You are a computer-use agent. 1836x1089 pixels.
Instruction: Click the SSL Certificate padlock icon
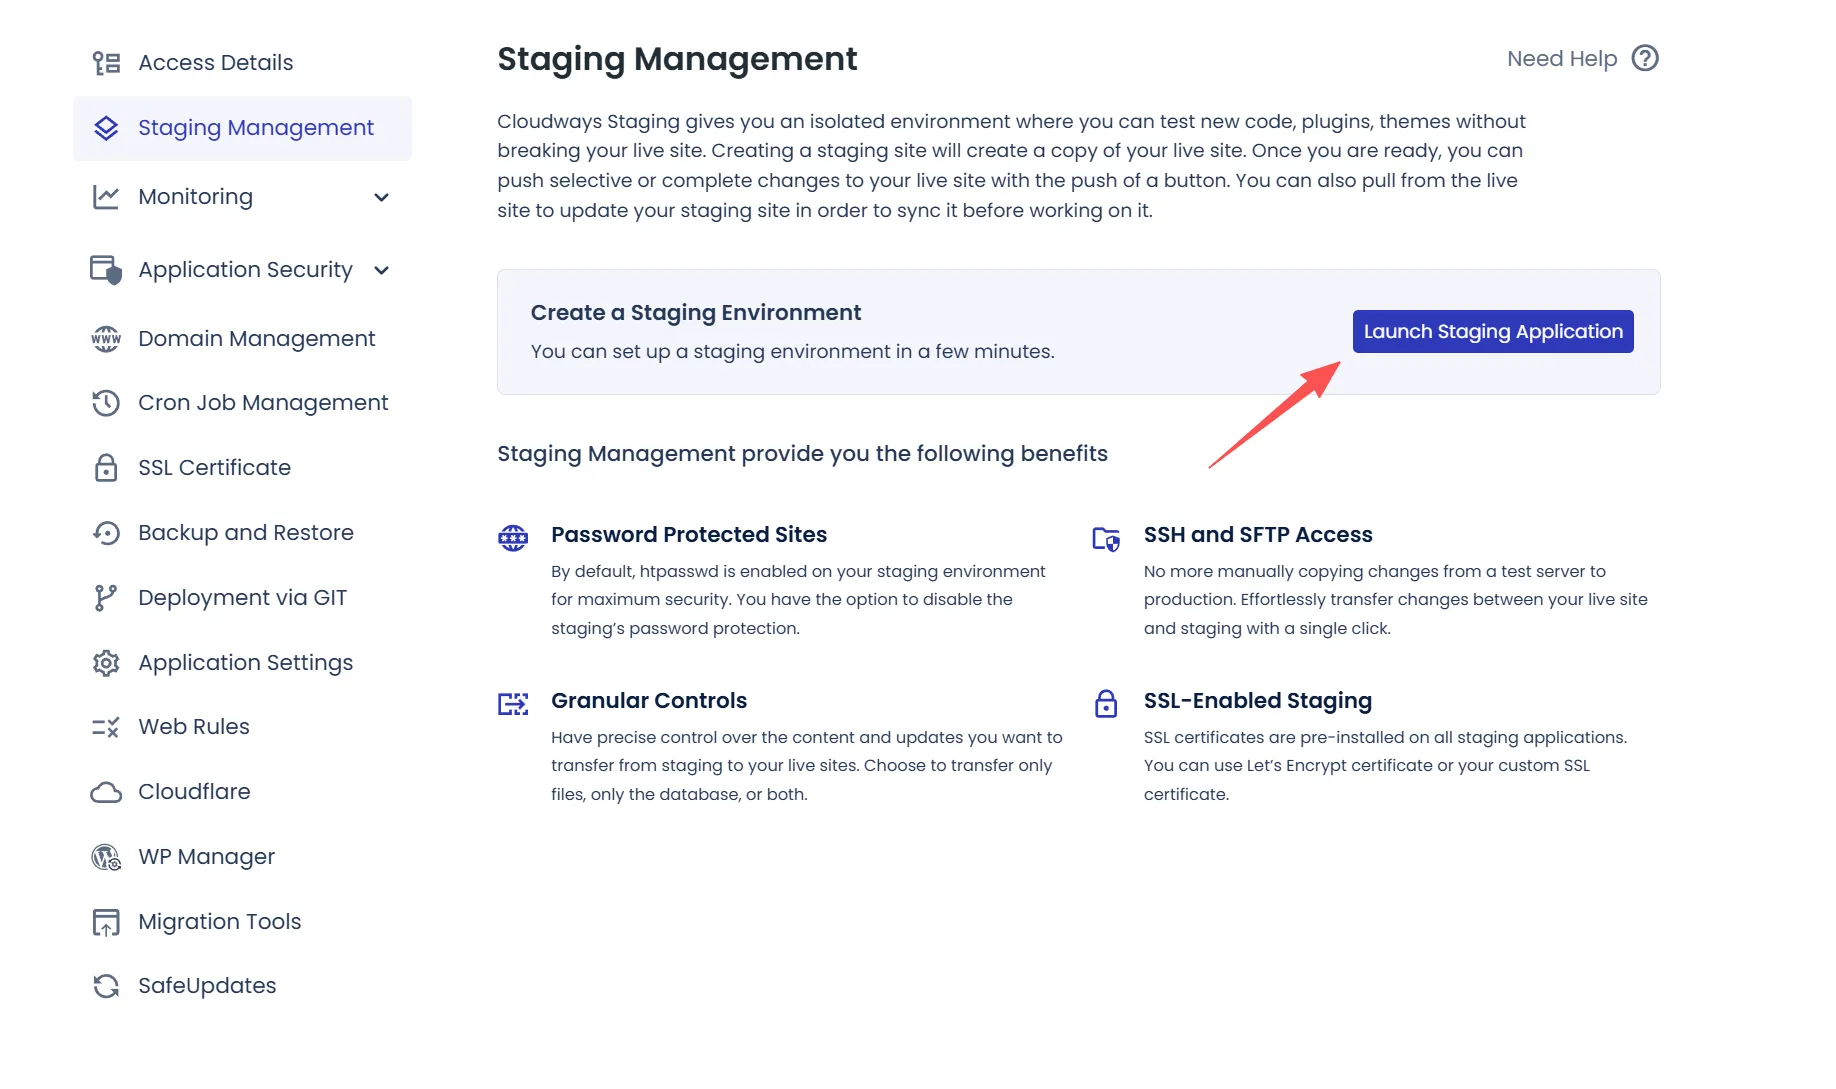point(106,468)
